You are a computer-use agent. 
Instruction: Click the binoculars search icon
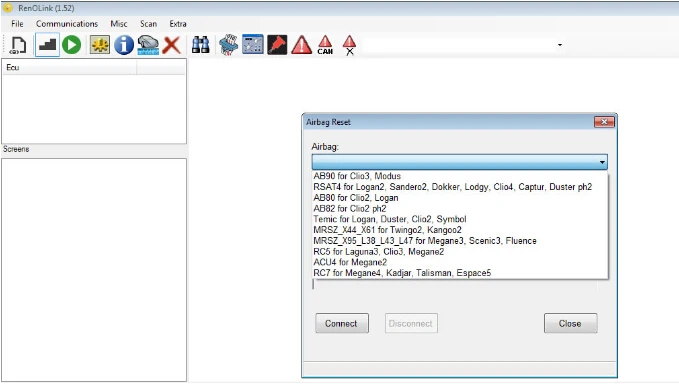[200, 45]
